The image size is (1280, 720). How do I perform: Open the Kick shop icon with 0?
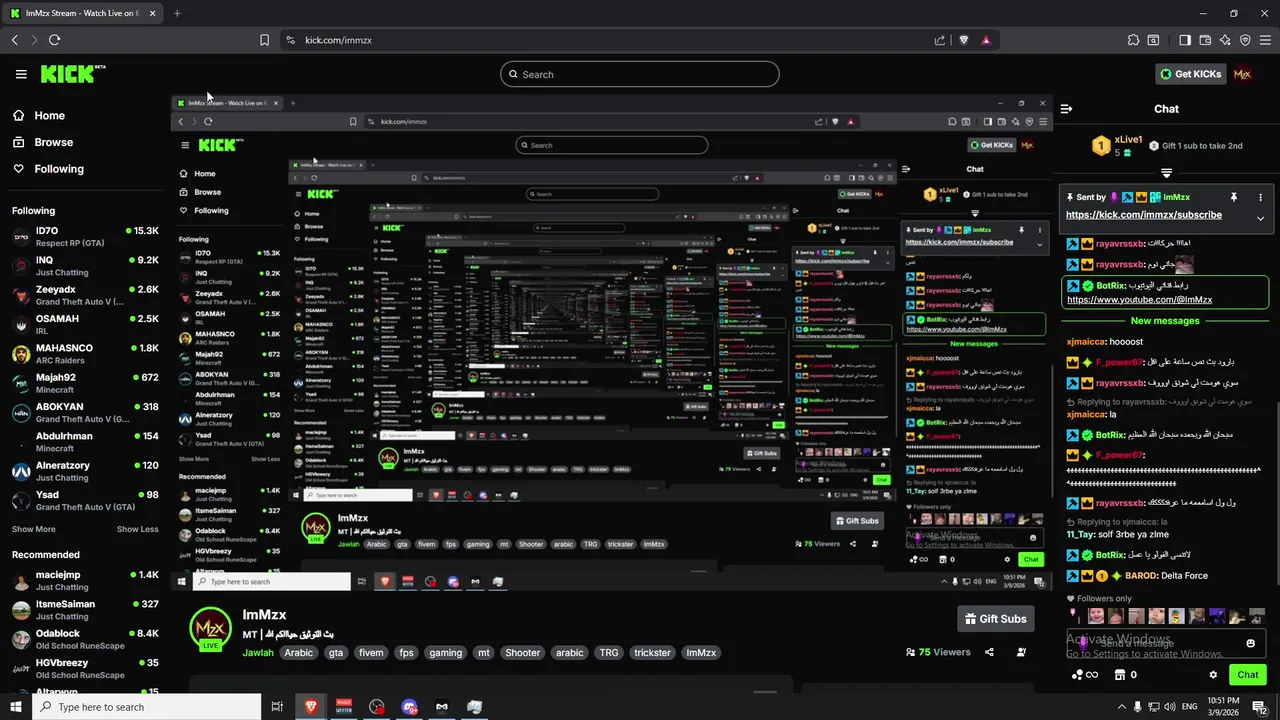coord(1125,675)
